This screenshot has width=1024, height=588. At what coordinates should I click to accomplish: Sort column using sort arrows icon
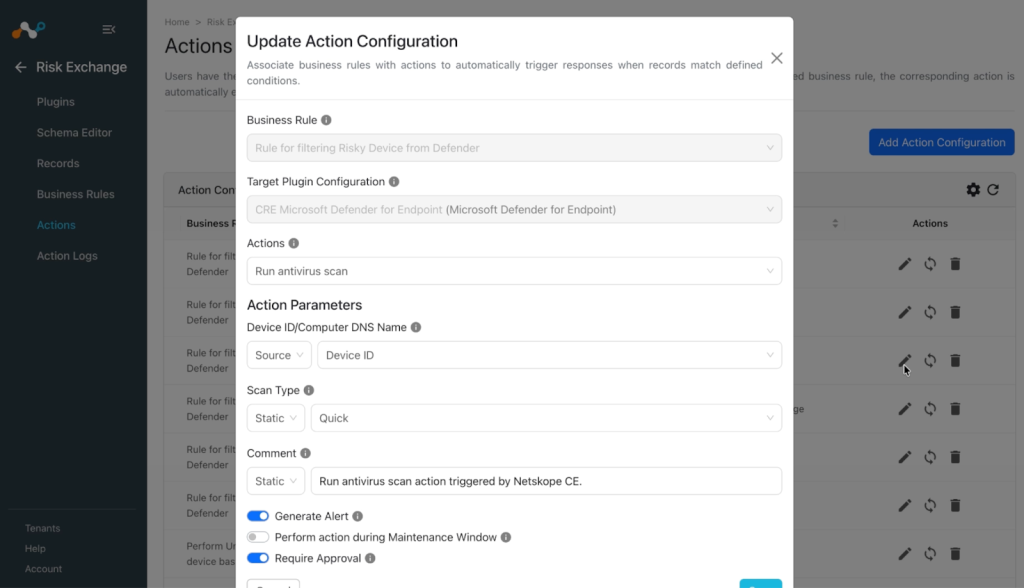tap(835, 223)
